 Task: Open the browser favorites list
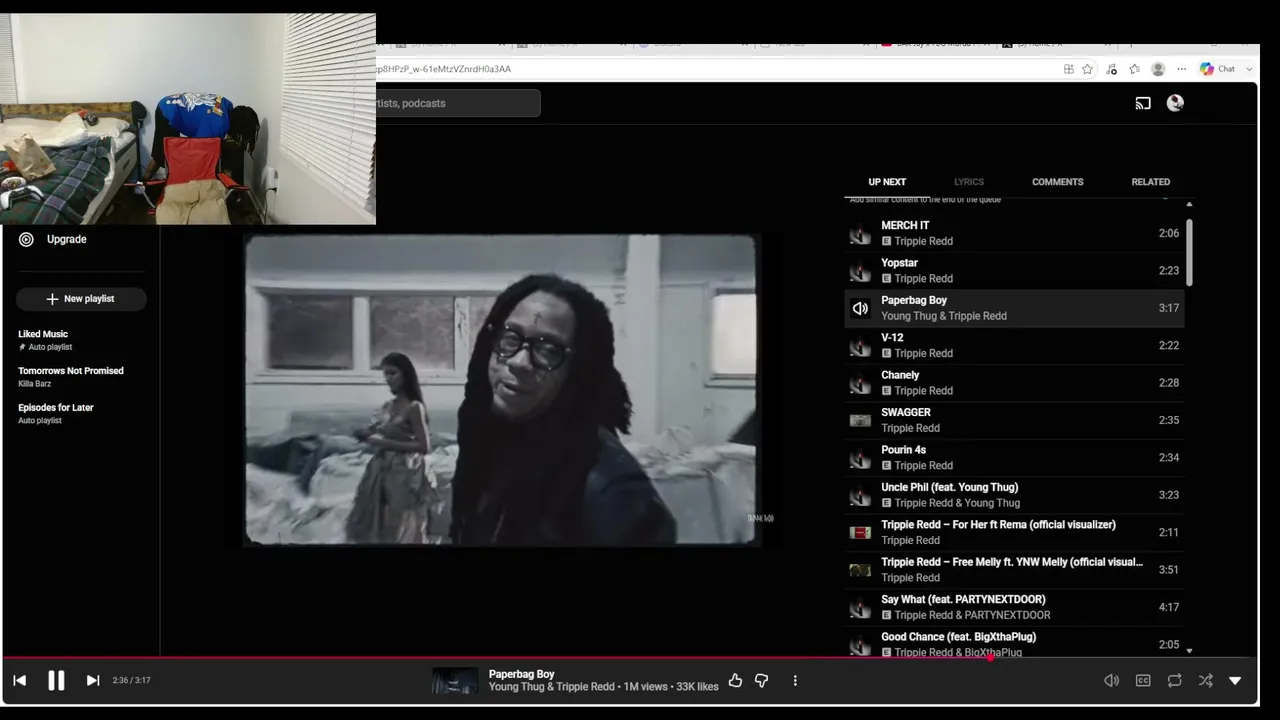1134,69
